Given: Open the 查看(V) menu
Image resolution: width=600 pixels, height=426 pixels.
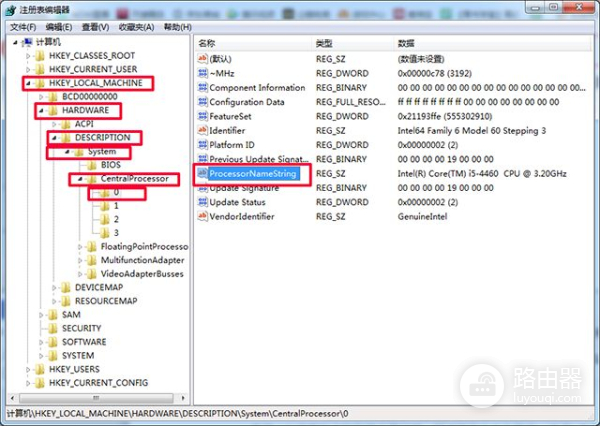Looking at the screenshot, I should tap(95, 27).
